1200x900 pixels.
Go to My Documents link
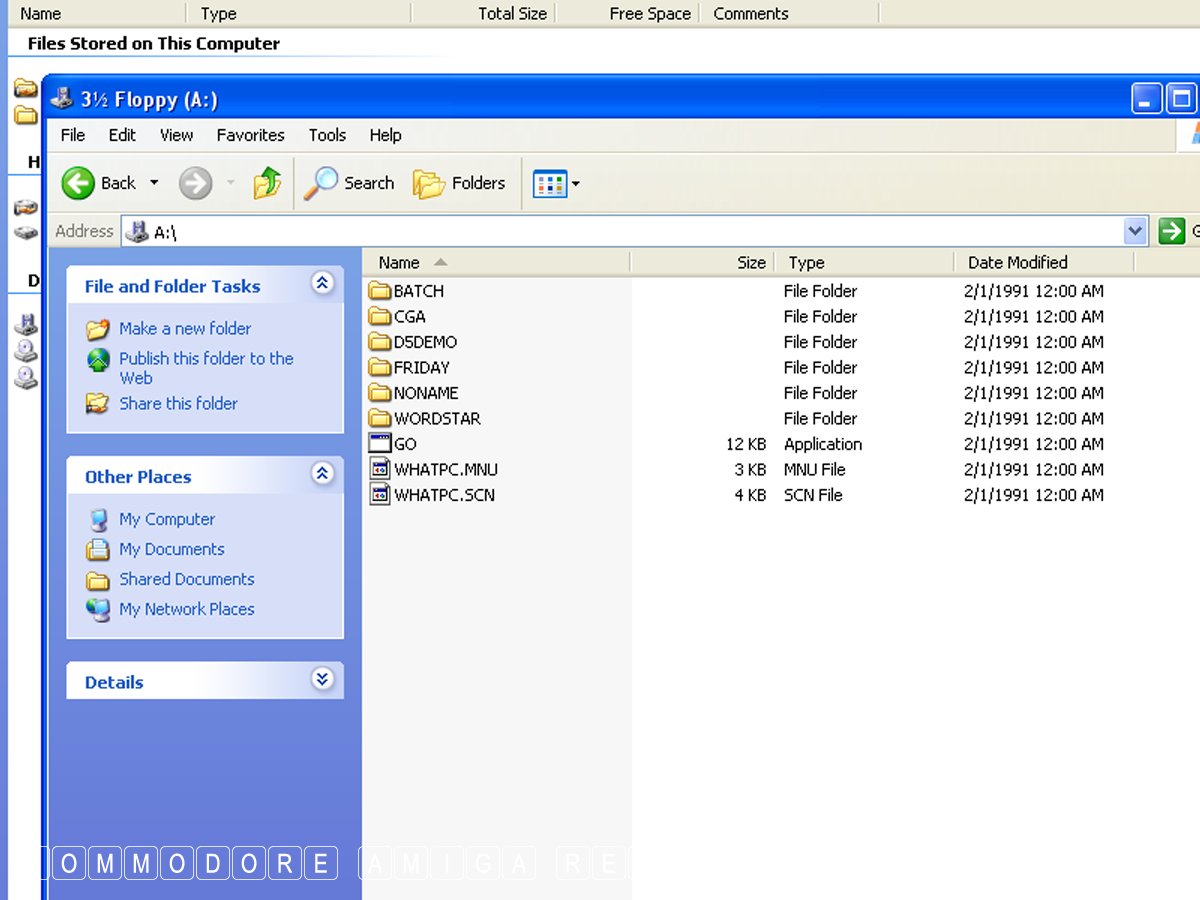coord(171,549)
